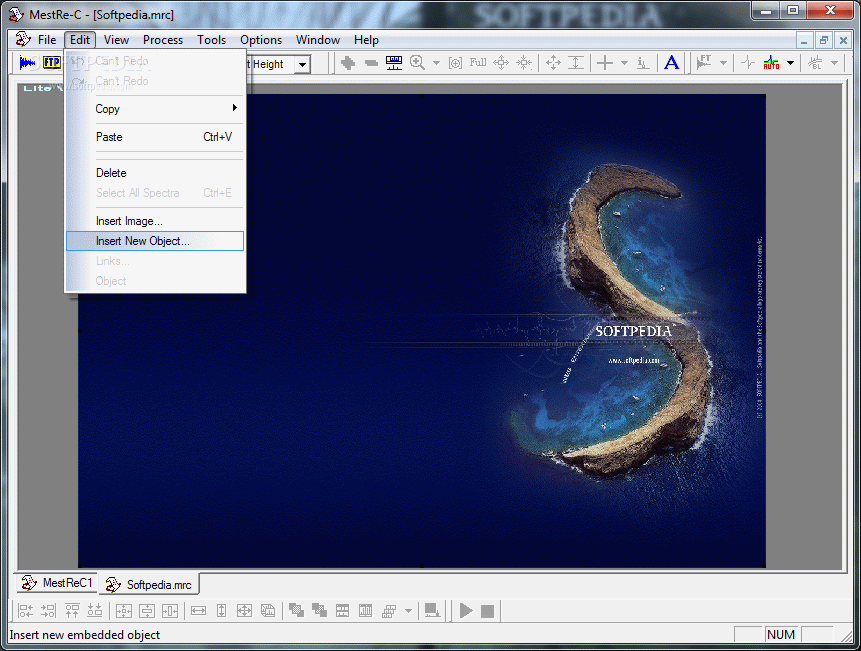Click the integration tool icon
This screenshot has width=861, height=651.
(x=642, y=63)
